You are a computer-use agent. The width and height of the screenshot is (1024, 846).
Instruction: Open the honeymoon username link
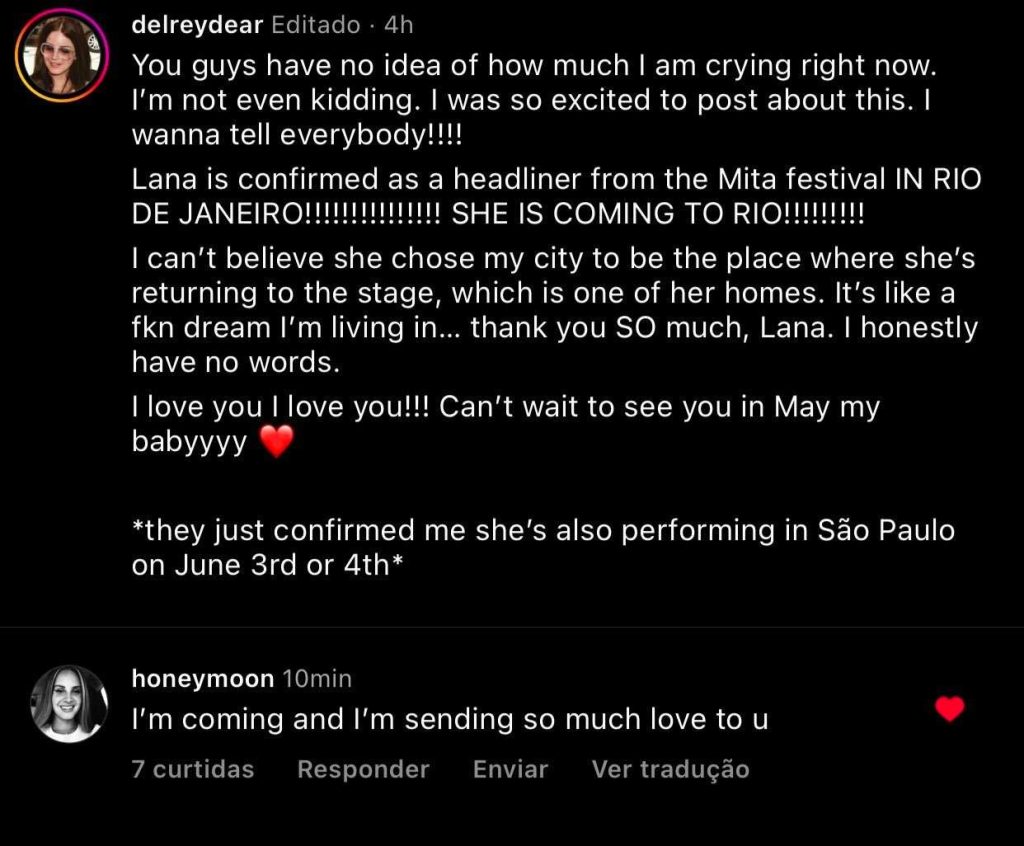pos(202,679)
